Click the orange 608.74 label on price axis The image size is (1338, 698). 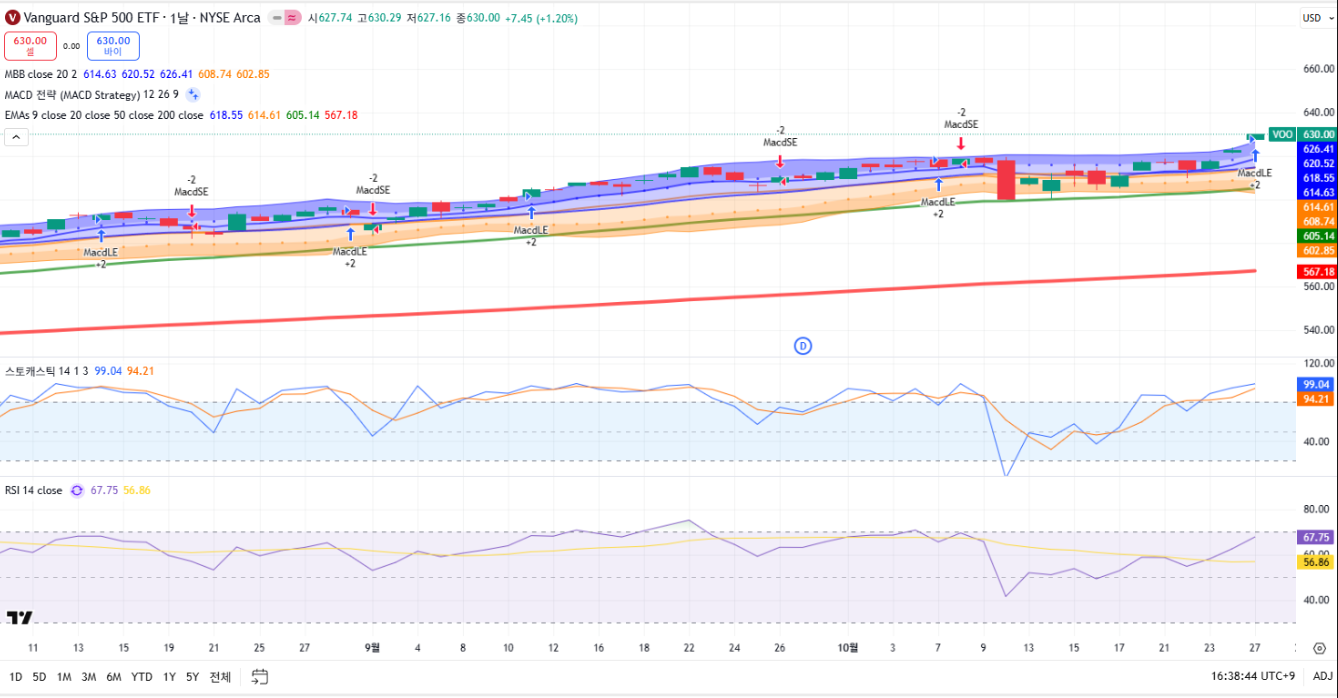tap(1317, 221)
